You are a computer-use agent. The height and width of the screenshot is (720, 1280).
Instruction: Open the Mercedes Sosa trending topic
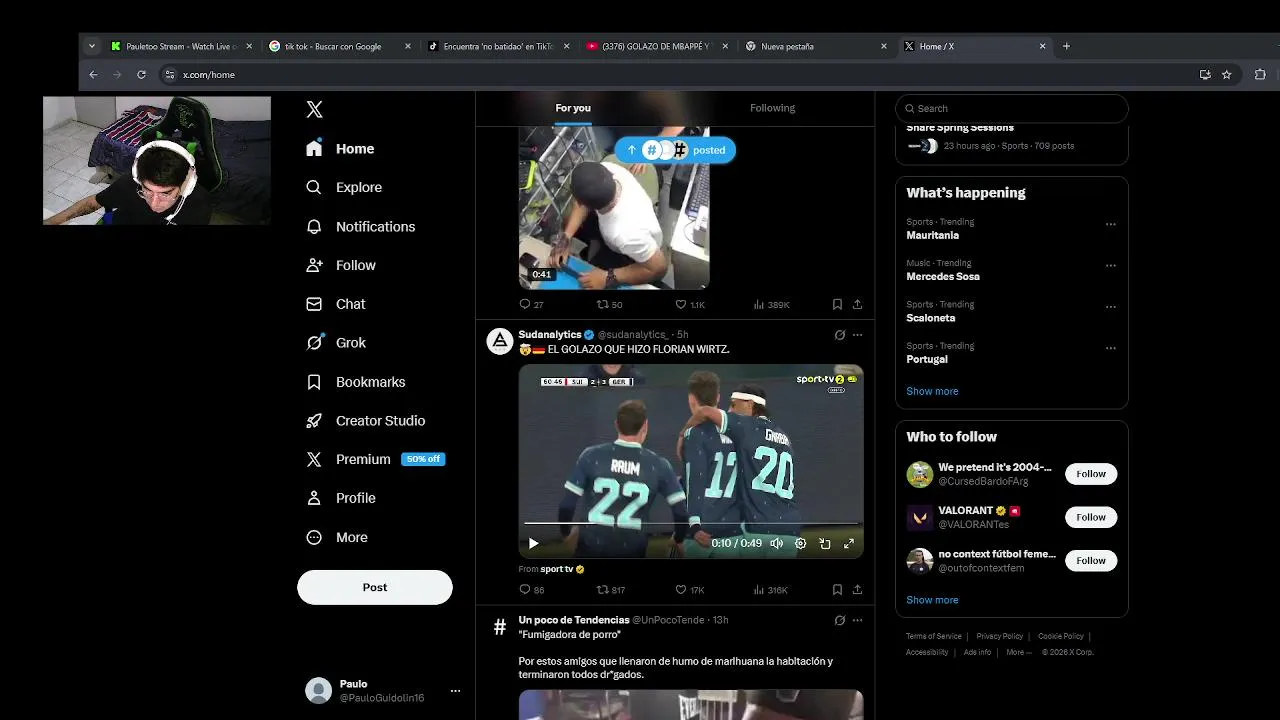coord(943,276)
